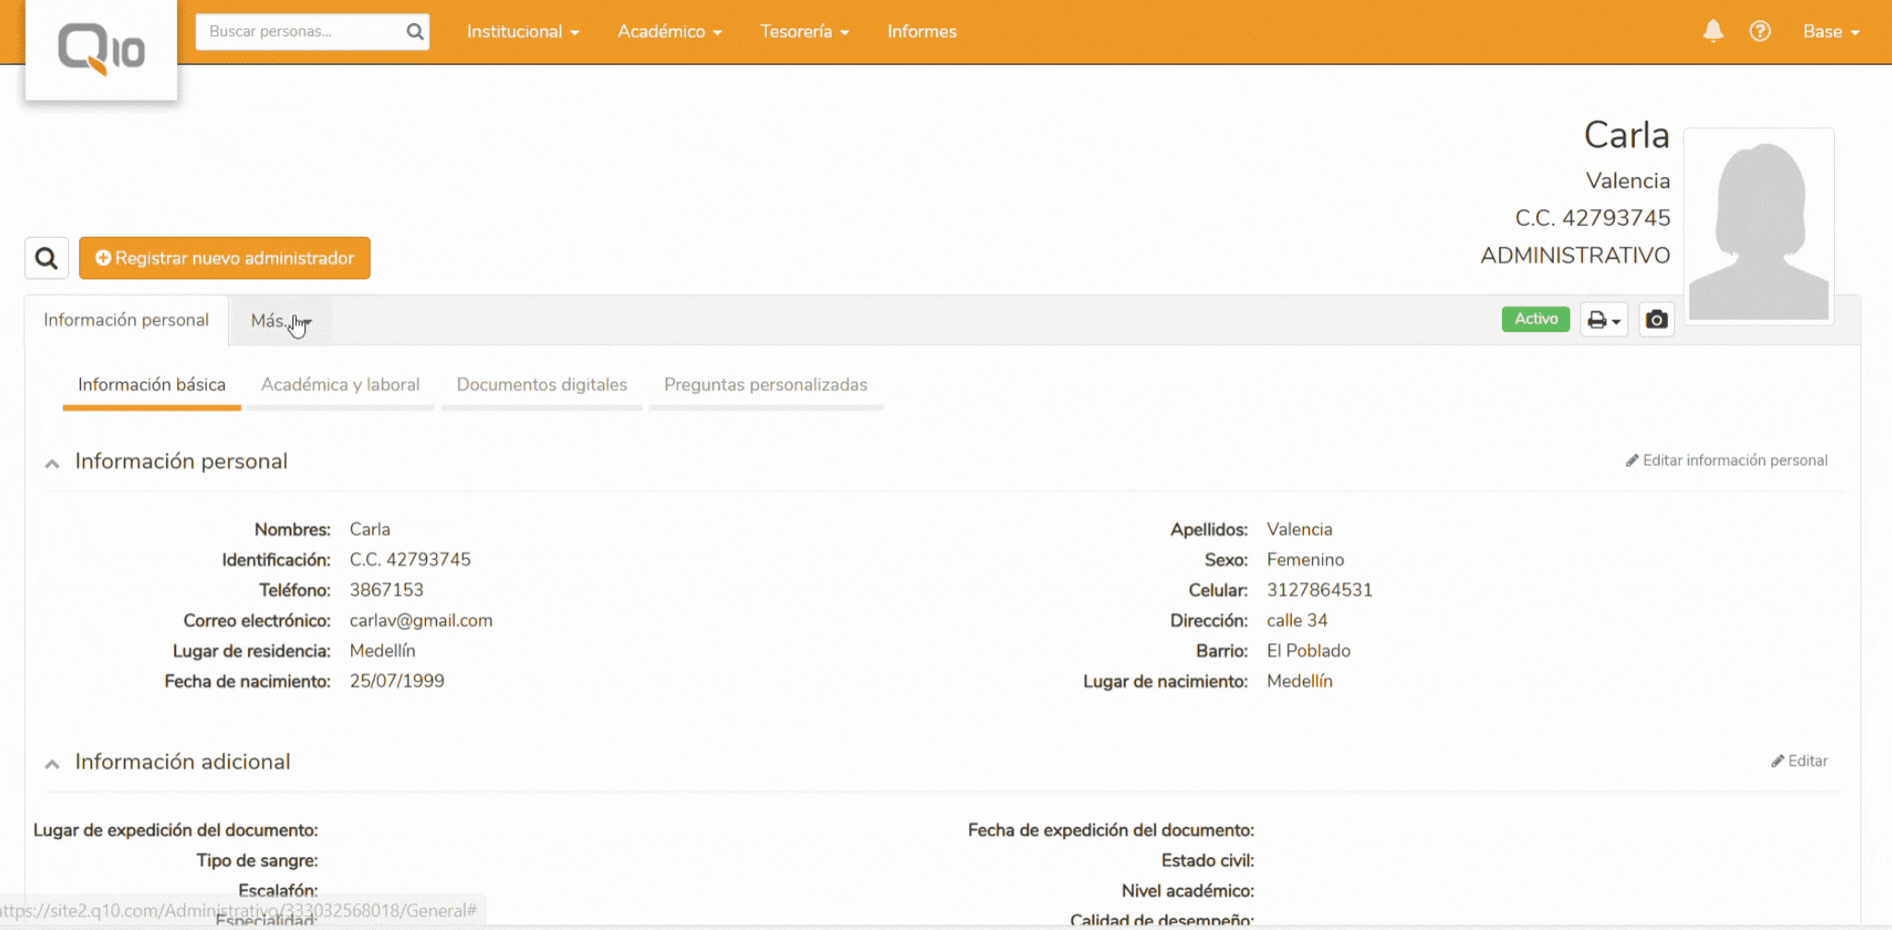Go to Informes in the navbar
The height and width of the screenshot is (930, 1892).
pos(921,32)
